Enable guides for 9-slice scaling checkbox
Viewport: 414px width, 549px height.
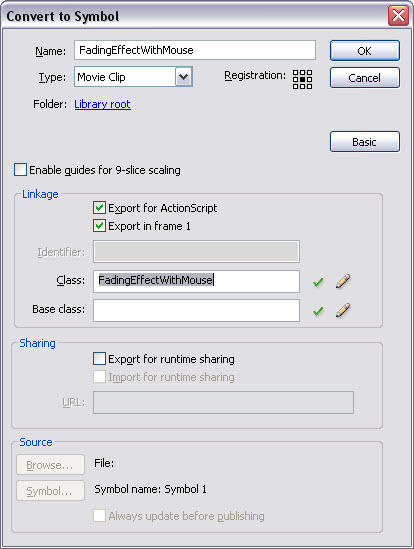pyautogui.click(x=20, y=170)
